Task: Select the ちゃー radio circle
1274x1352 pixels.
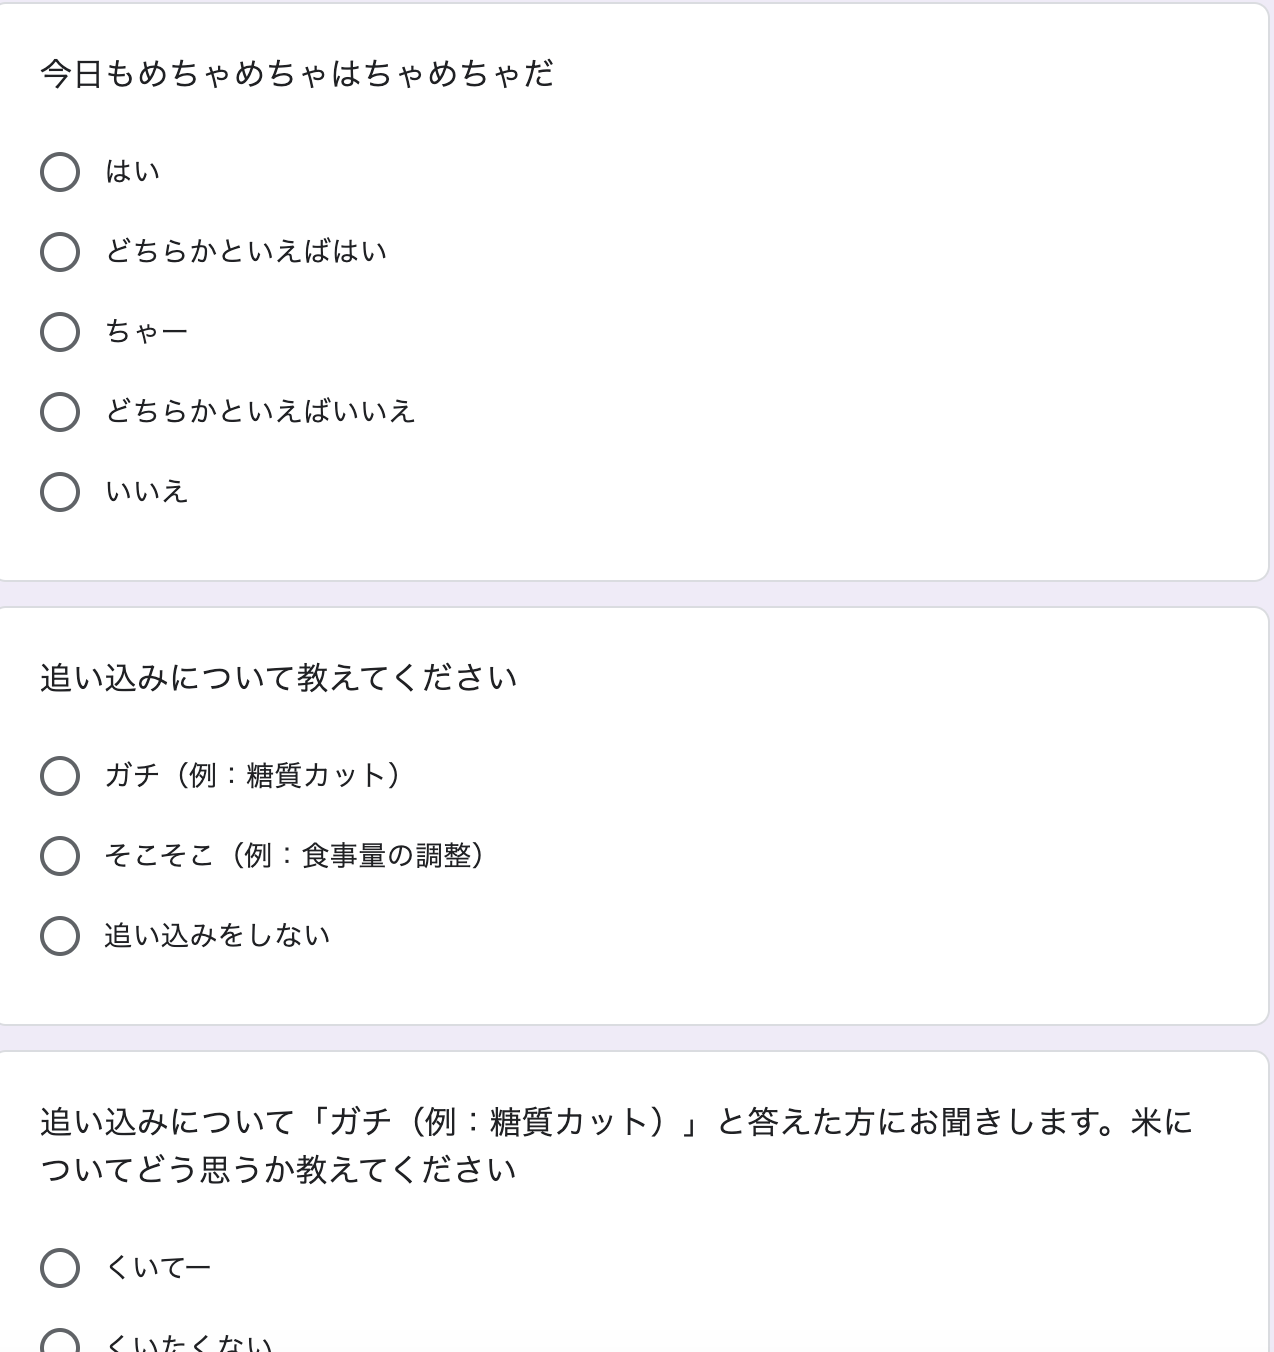Action: pyautogui.click(x=60, y=332)
